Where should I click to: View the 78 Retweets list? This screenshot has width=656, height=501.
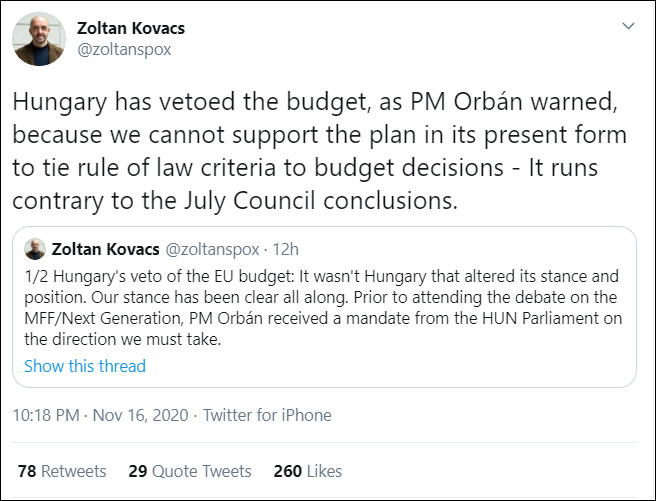point(62,471)
